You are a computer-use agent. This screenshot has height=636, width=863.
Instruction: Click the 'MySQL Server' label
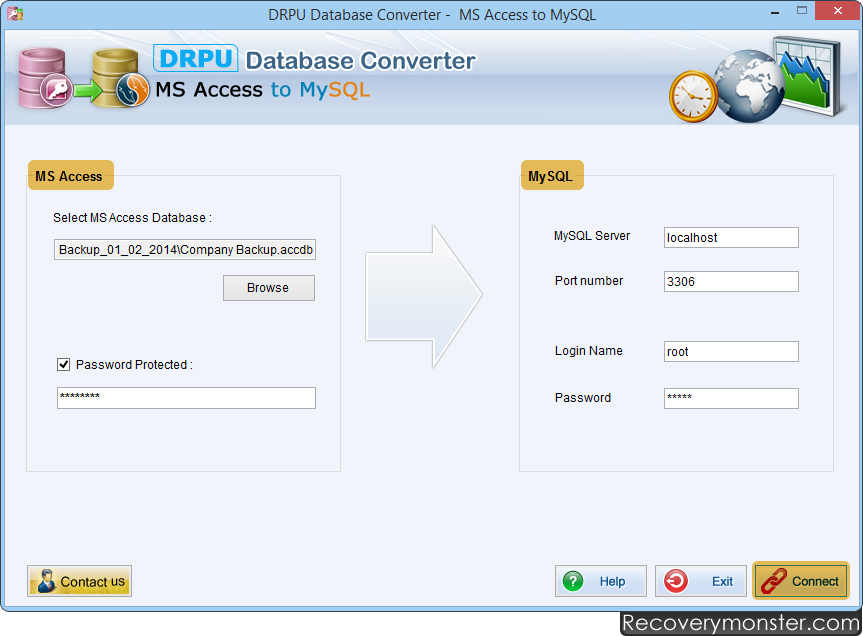click(592, 236)
